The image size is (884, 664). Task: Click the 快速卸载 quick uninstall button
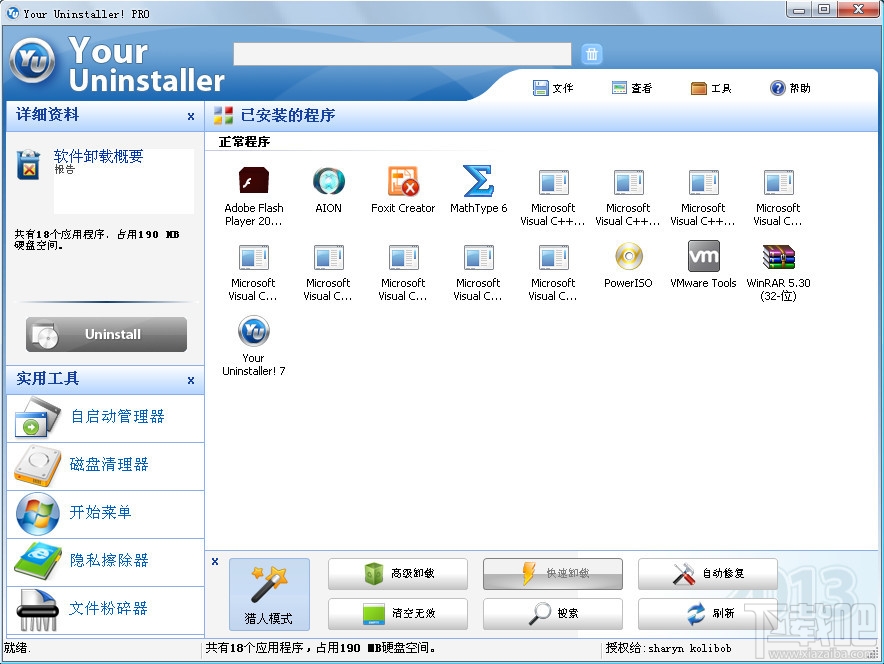(x=552, y=574)
